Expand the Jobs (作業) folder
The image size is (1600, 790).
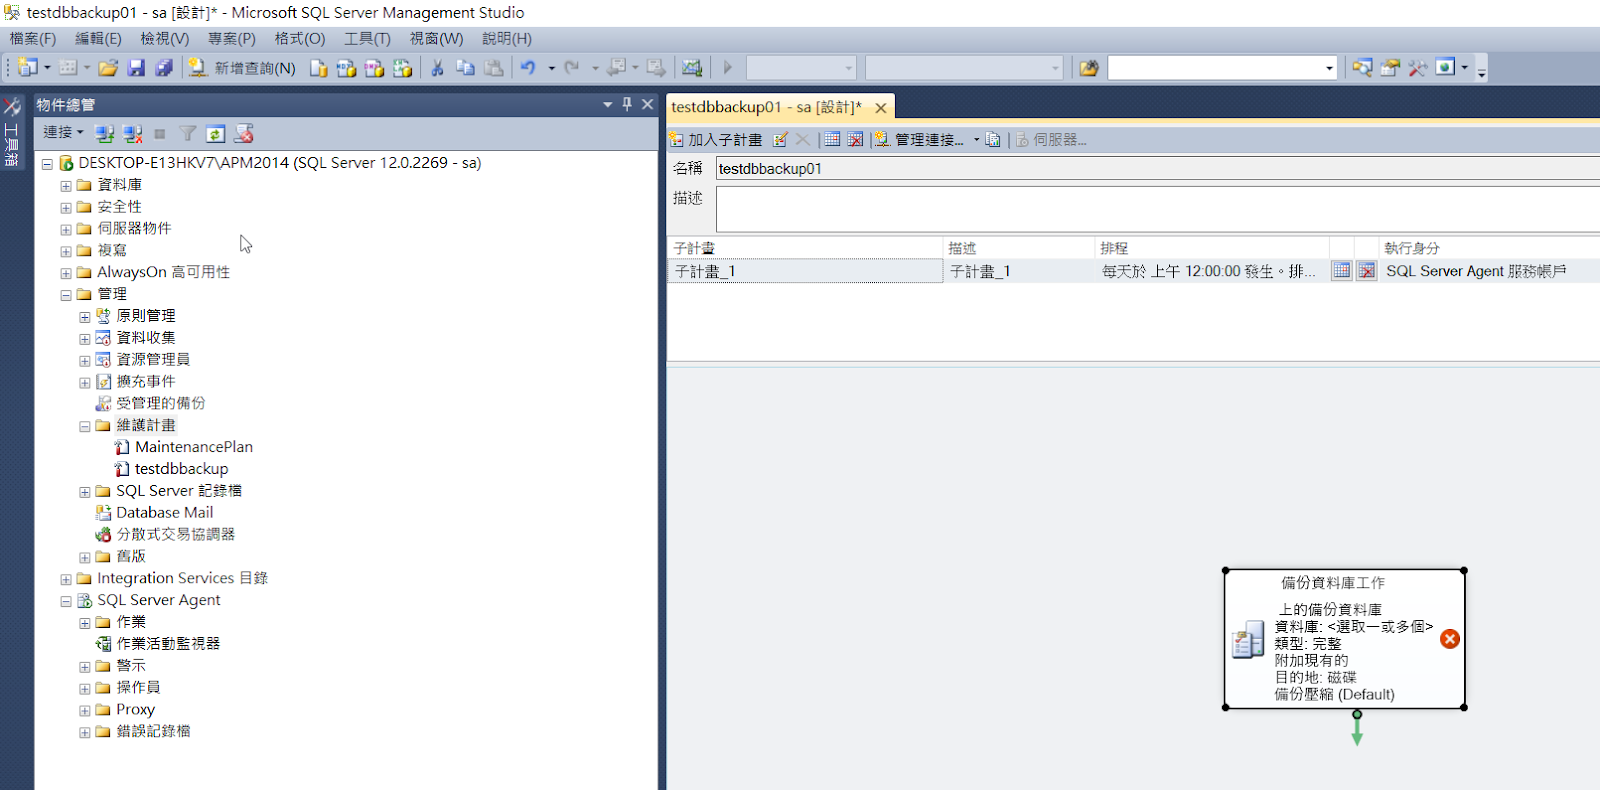pos(85,623)
